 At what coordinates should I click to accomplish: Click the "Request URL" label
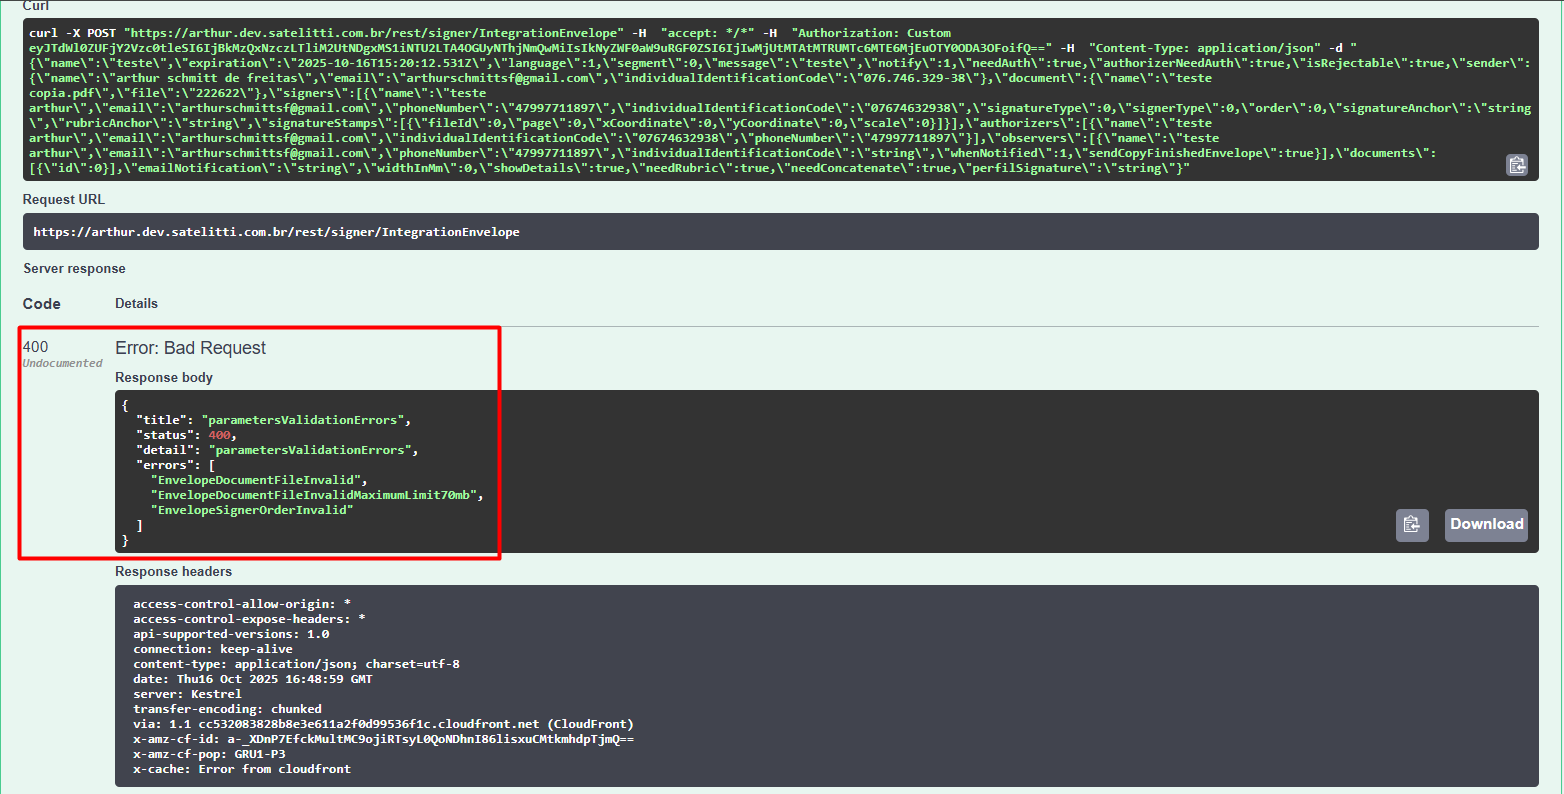[63, 200]
